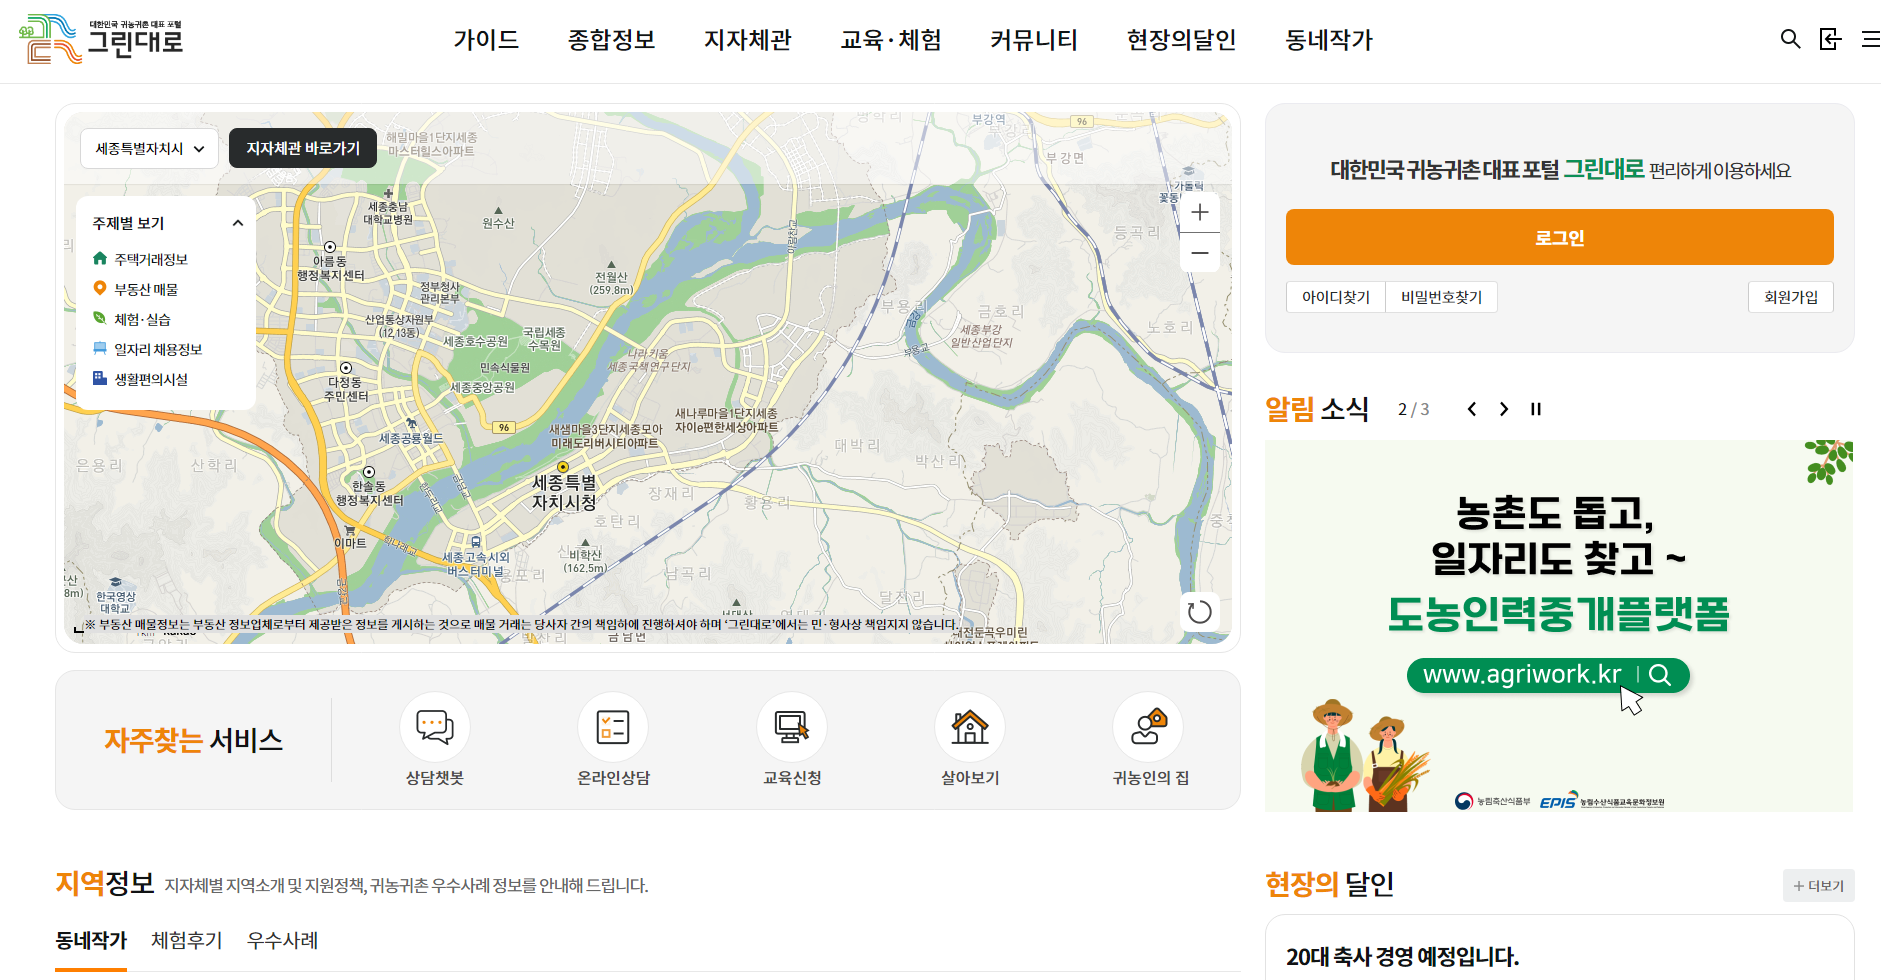Screen dimensions: 1881x980
Task: Show previous 알림 소식 banner
Action: point(1472,409)
